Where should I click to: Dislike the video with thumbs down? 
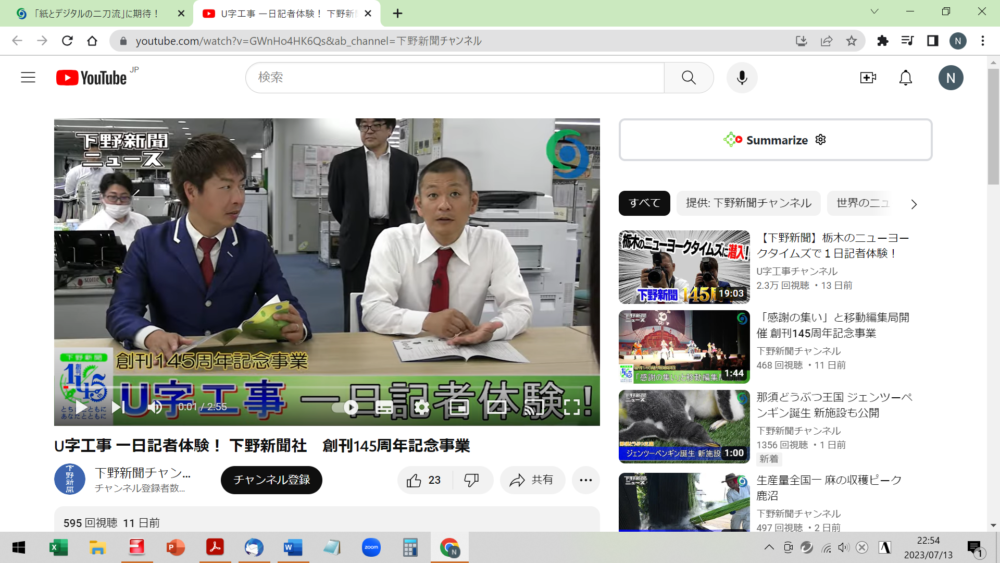[x=471, y=480]
